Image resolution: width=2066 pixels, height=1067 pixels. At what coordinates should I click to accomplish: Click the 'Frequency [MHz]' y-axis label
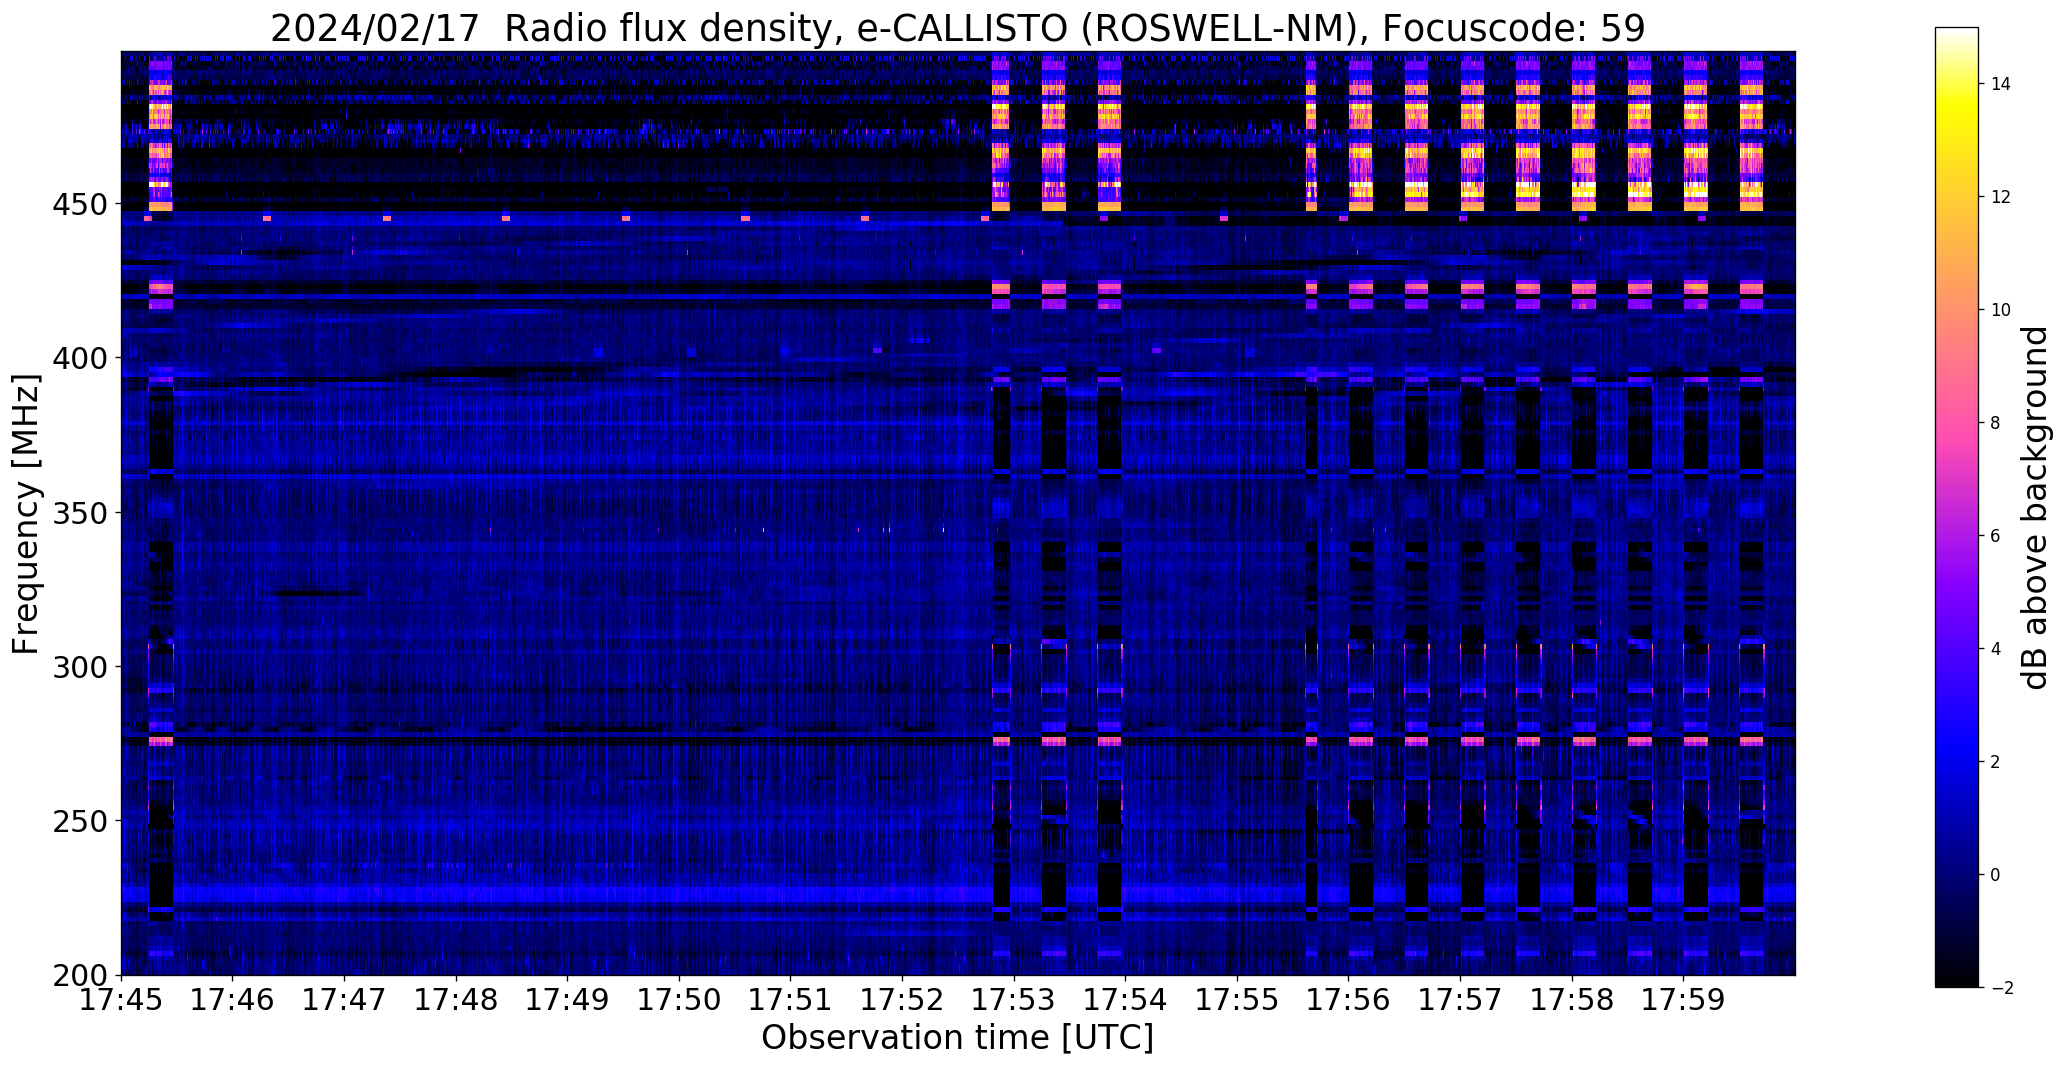click(x=26, y=514)
